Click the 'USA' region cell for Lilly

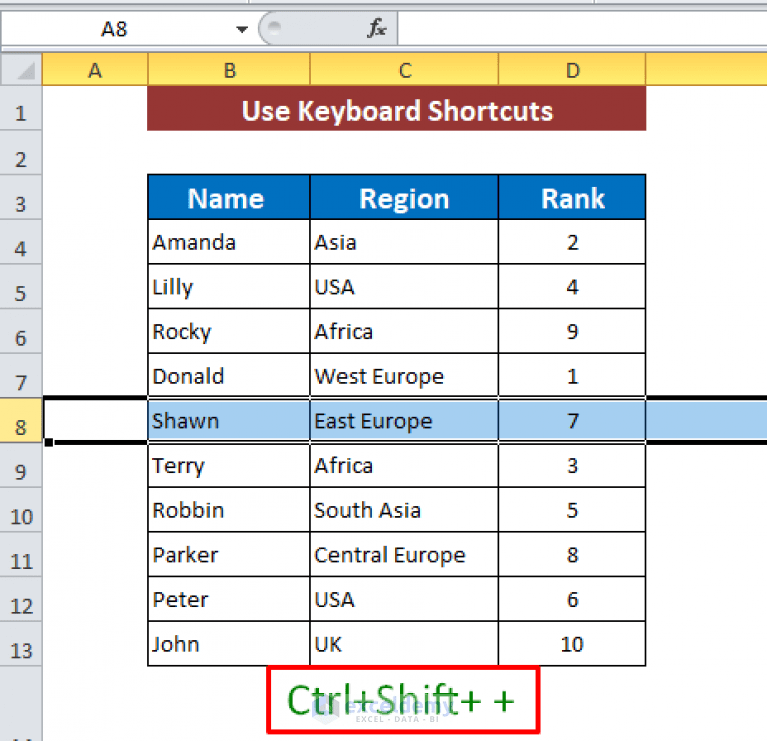pyautogui.click(x=404, y=287)
